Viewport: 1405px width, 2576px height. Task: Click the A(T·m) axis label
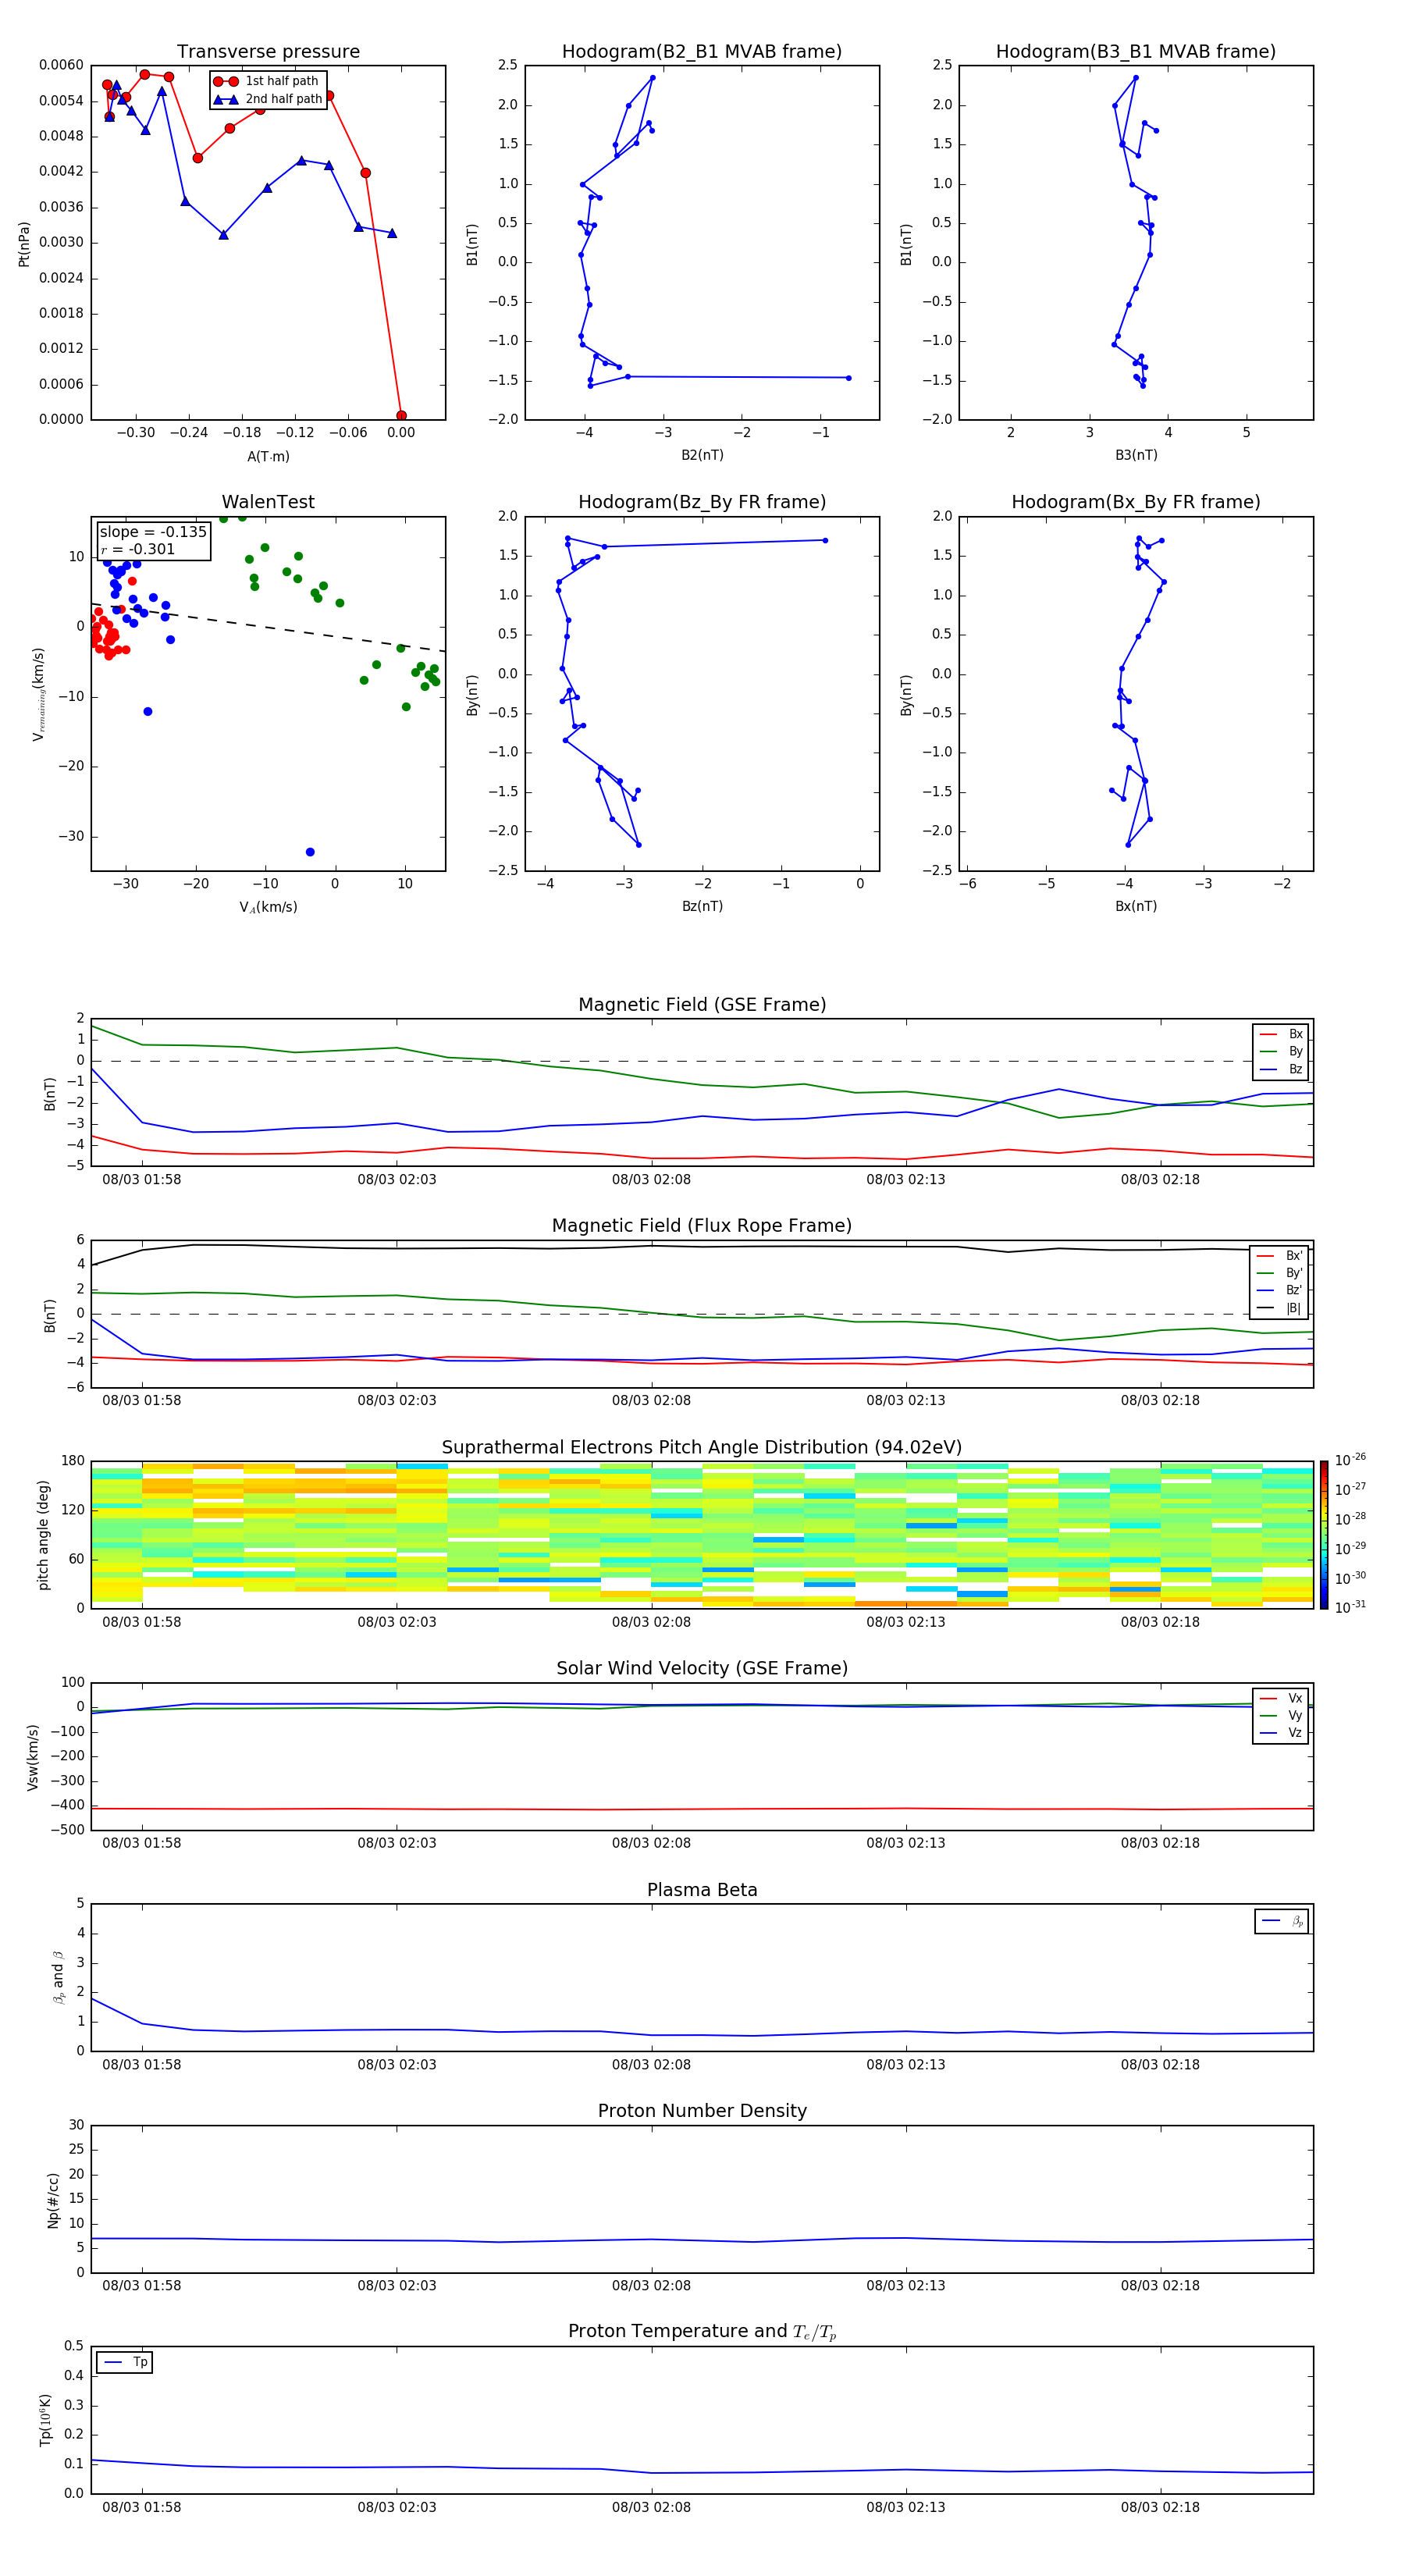click(x=268, y=457)
